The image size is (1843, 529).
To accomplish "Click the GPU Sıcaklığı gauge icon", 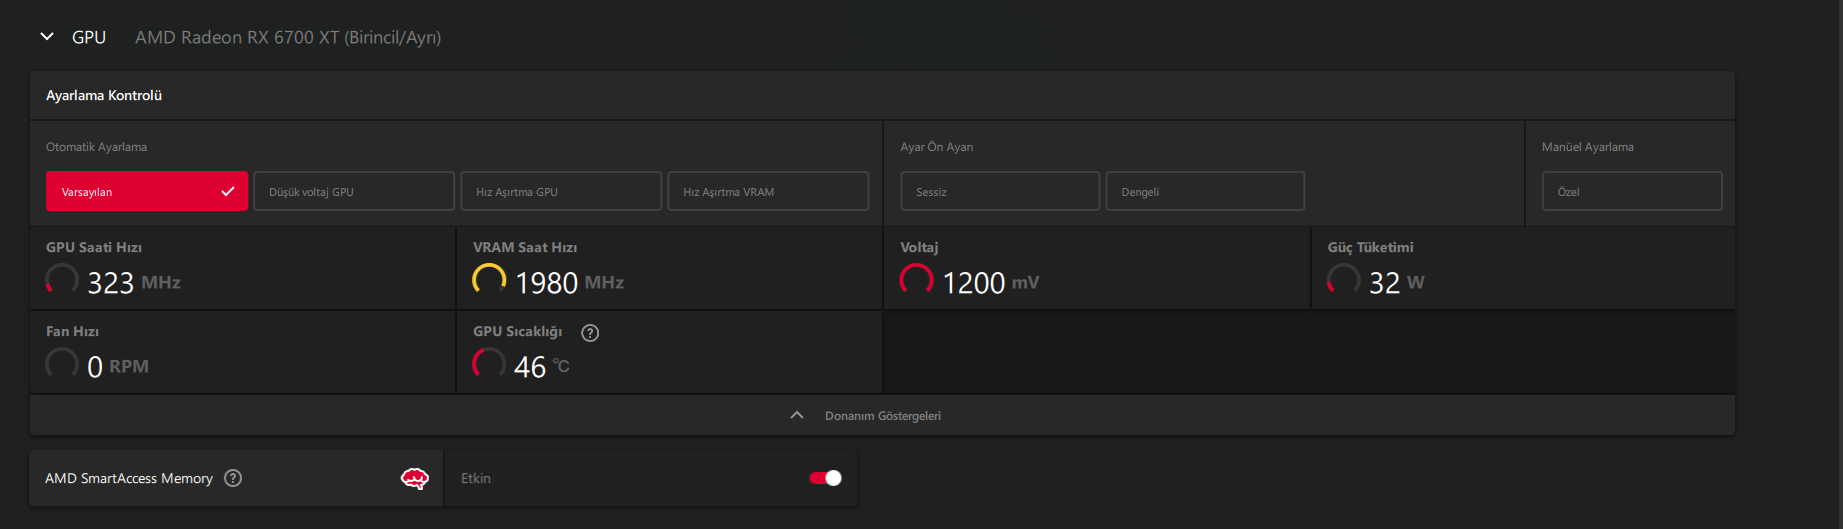I will (x=489, y=363).
